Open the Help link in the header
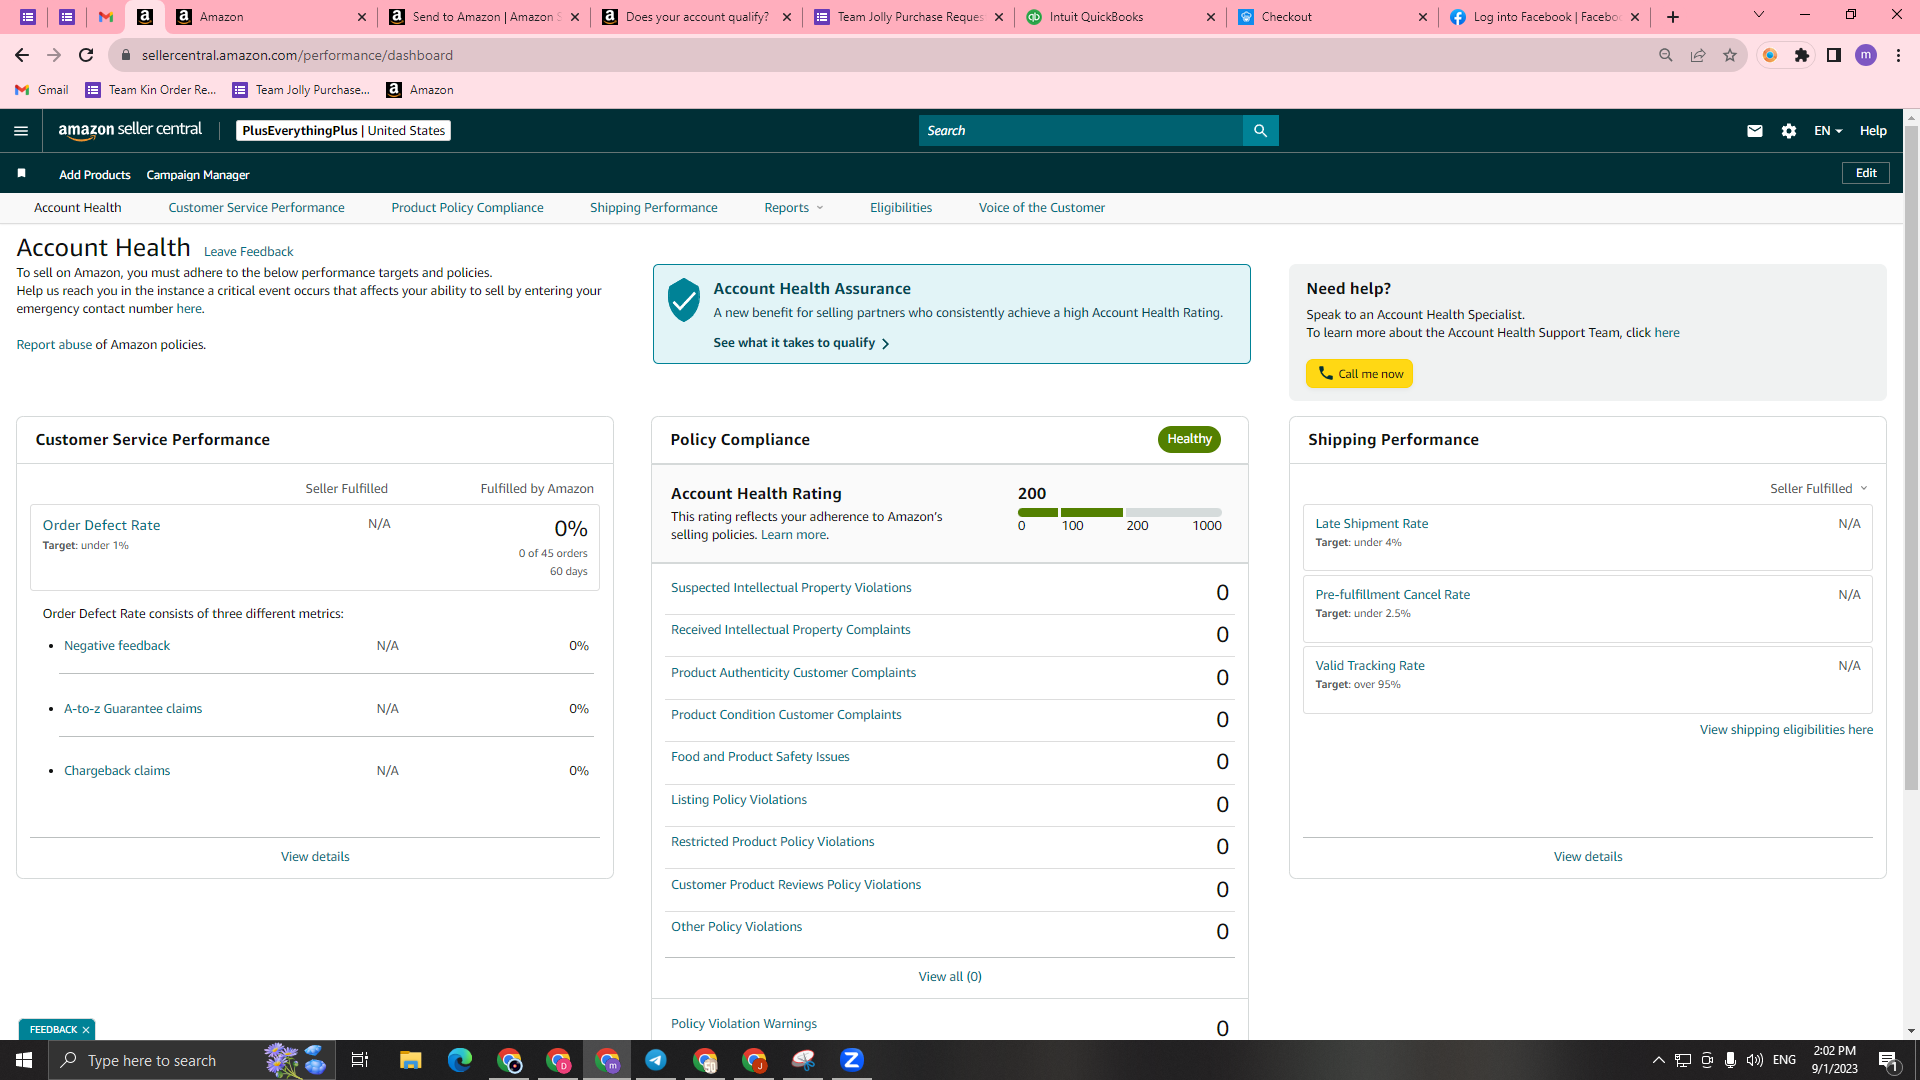 [x=1873, y=131]
